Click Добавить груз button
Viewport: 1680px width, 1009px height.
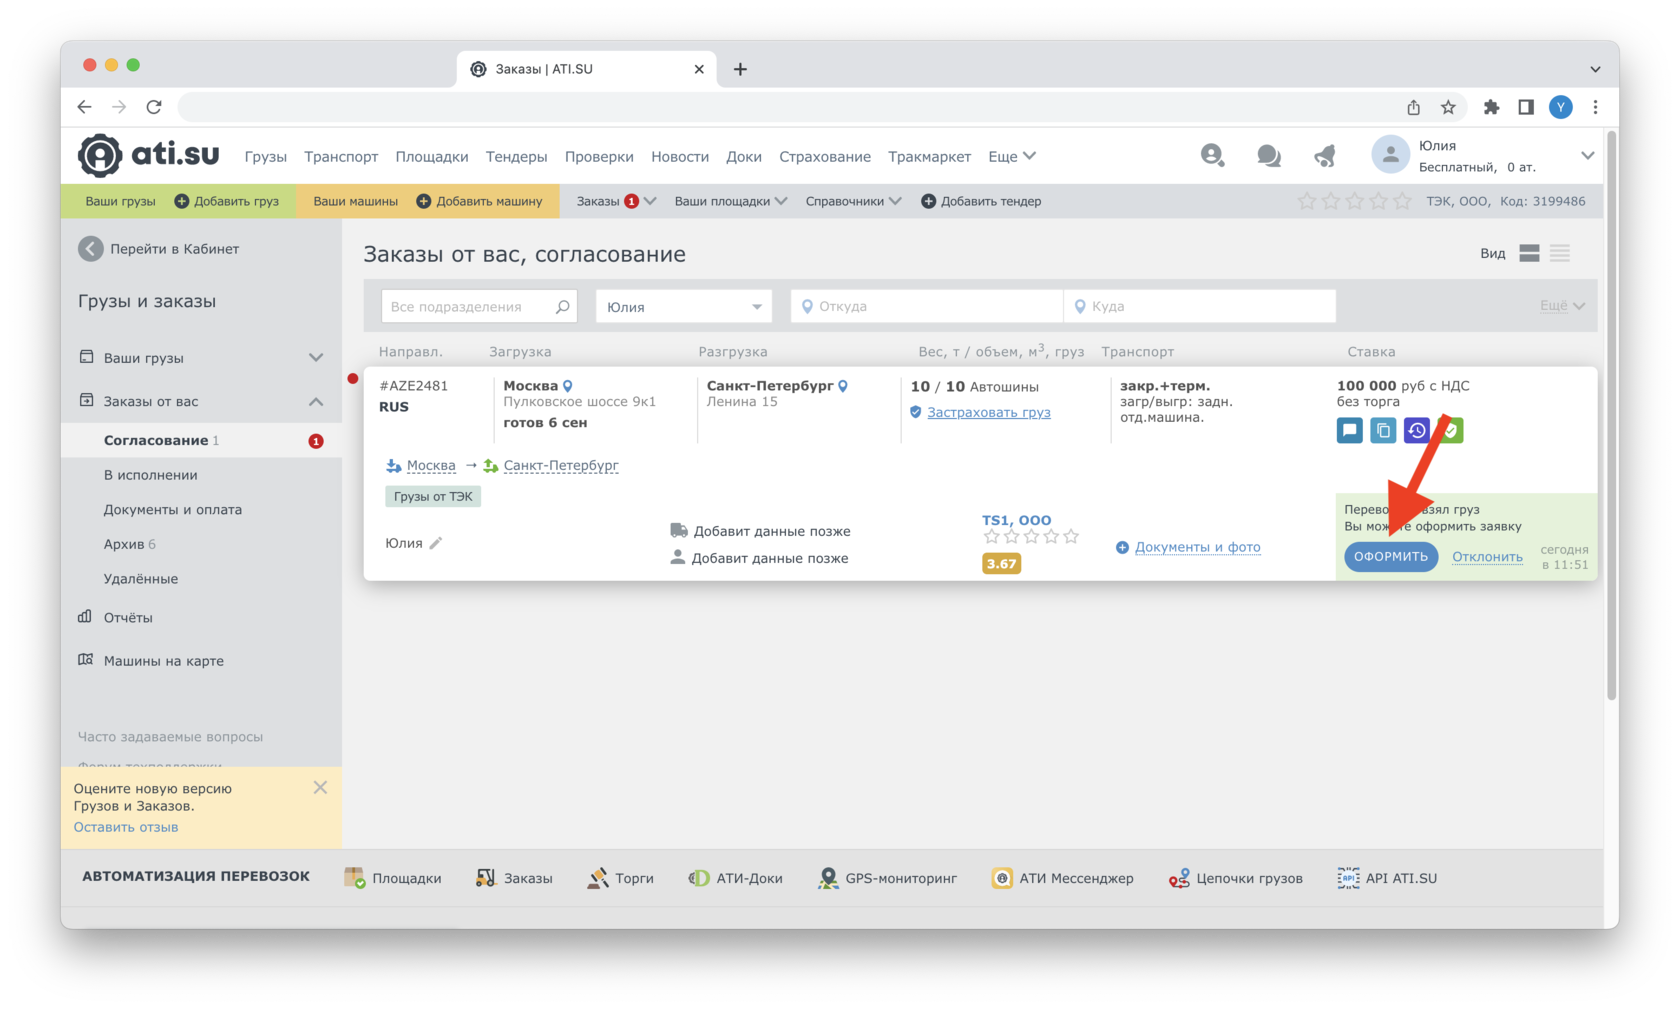pyautogui.click(x=227, y=201)
